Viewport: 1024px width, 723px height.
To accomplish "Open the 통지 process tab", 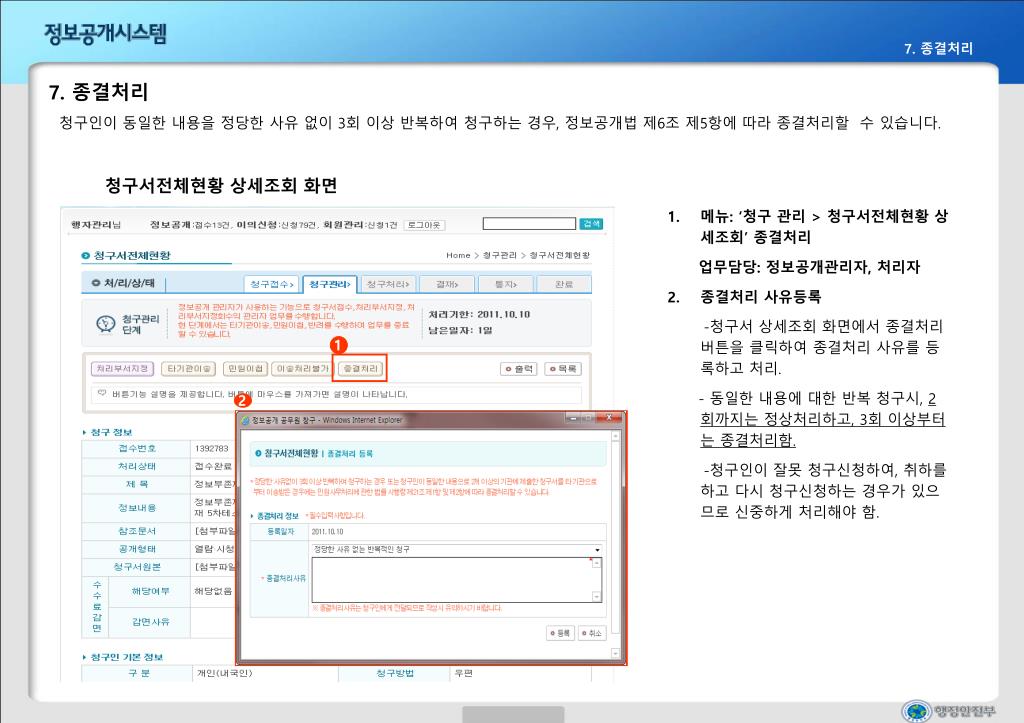I will coord(505,284).
